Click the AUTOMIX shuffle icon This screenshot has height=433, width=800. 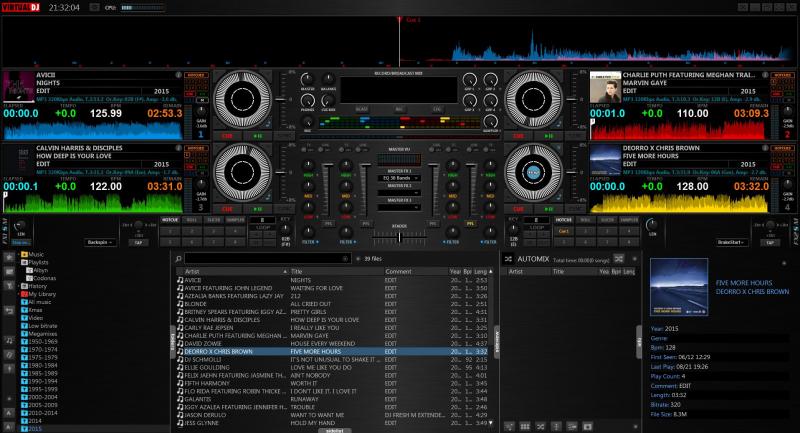620,258
